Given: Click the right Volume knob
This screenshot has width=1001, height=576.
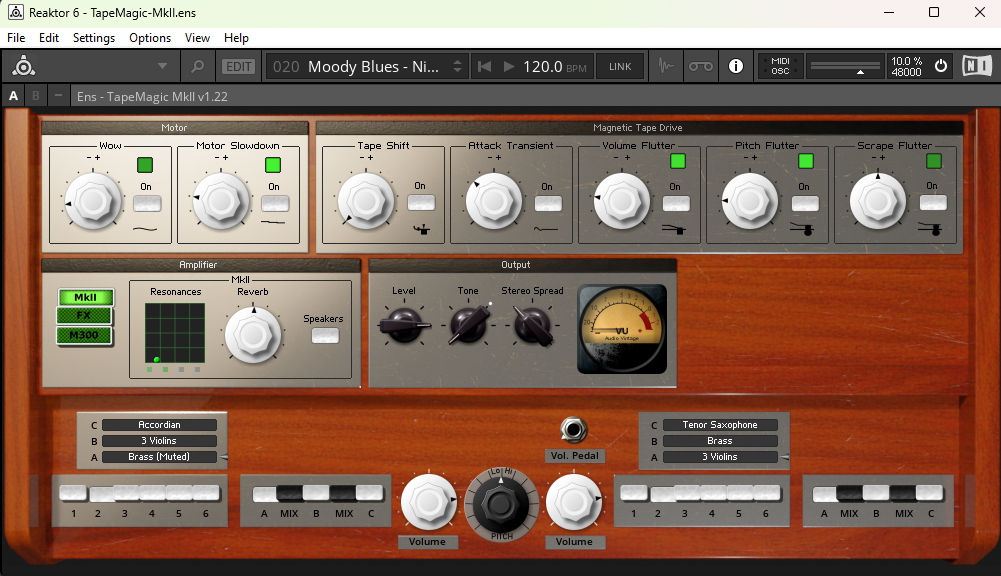Looking at the screenshot, I should (574, 502).
